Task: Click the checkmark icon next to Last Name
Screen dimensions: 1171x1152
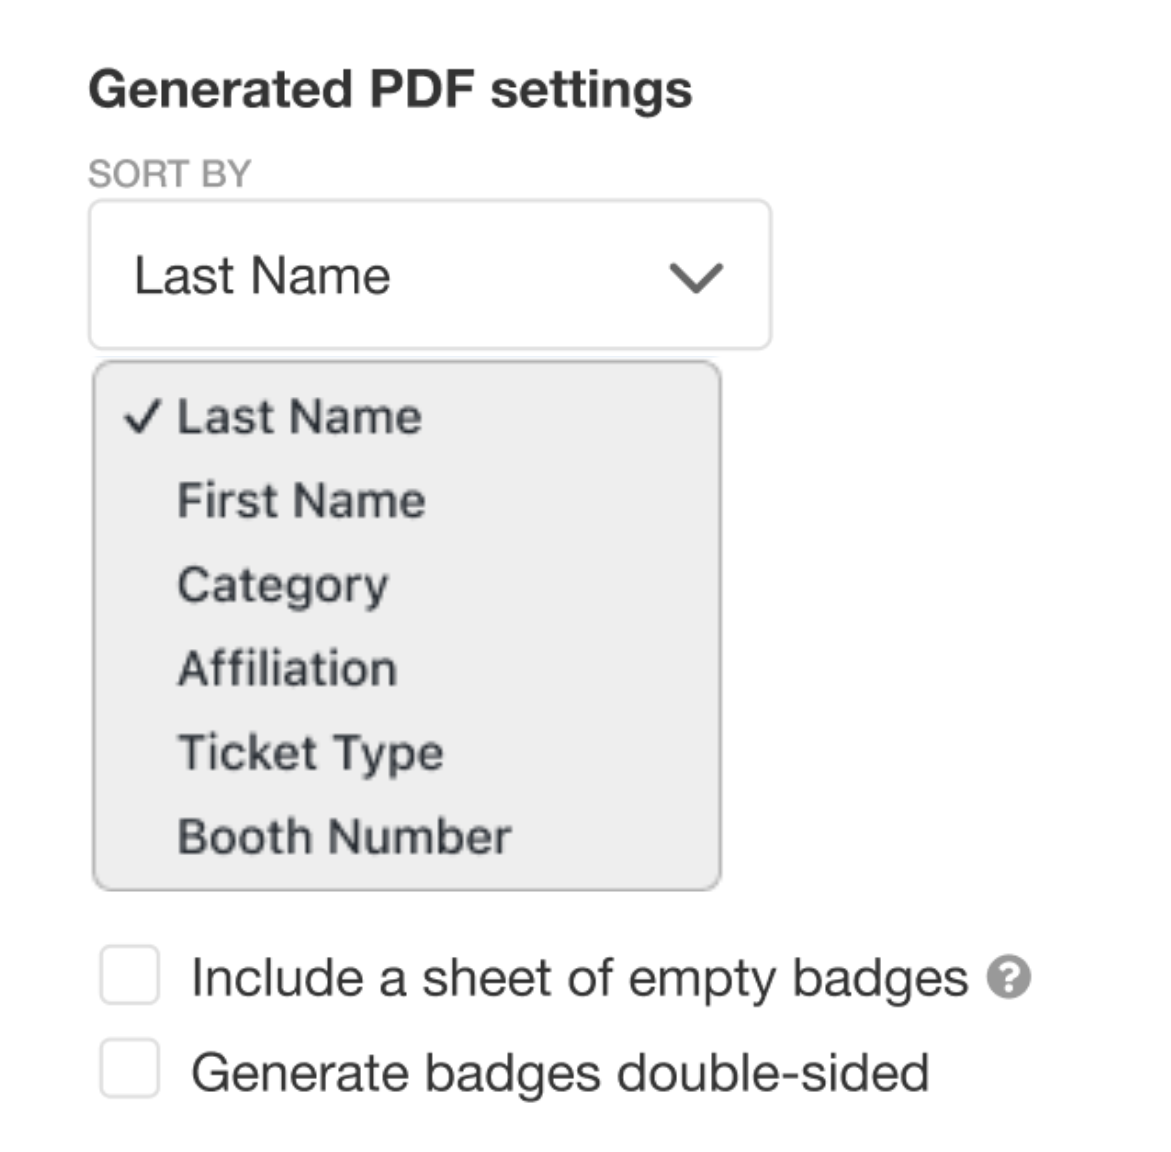Action: coord(142,417)
